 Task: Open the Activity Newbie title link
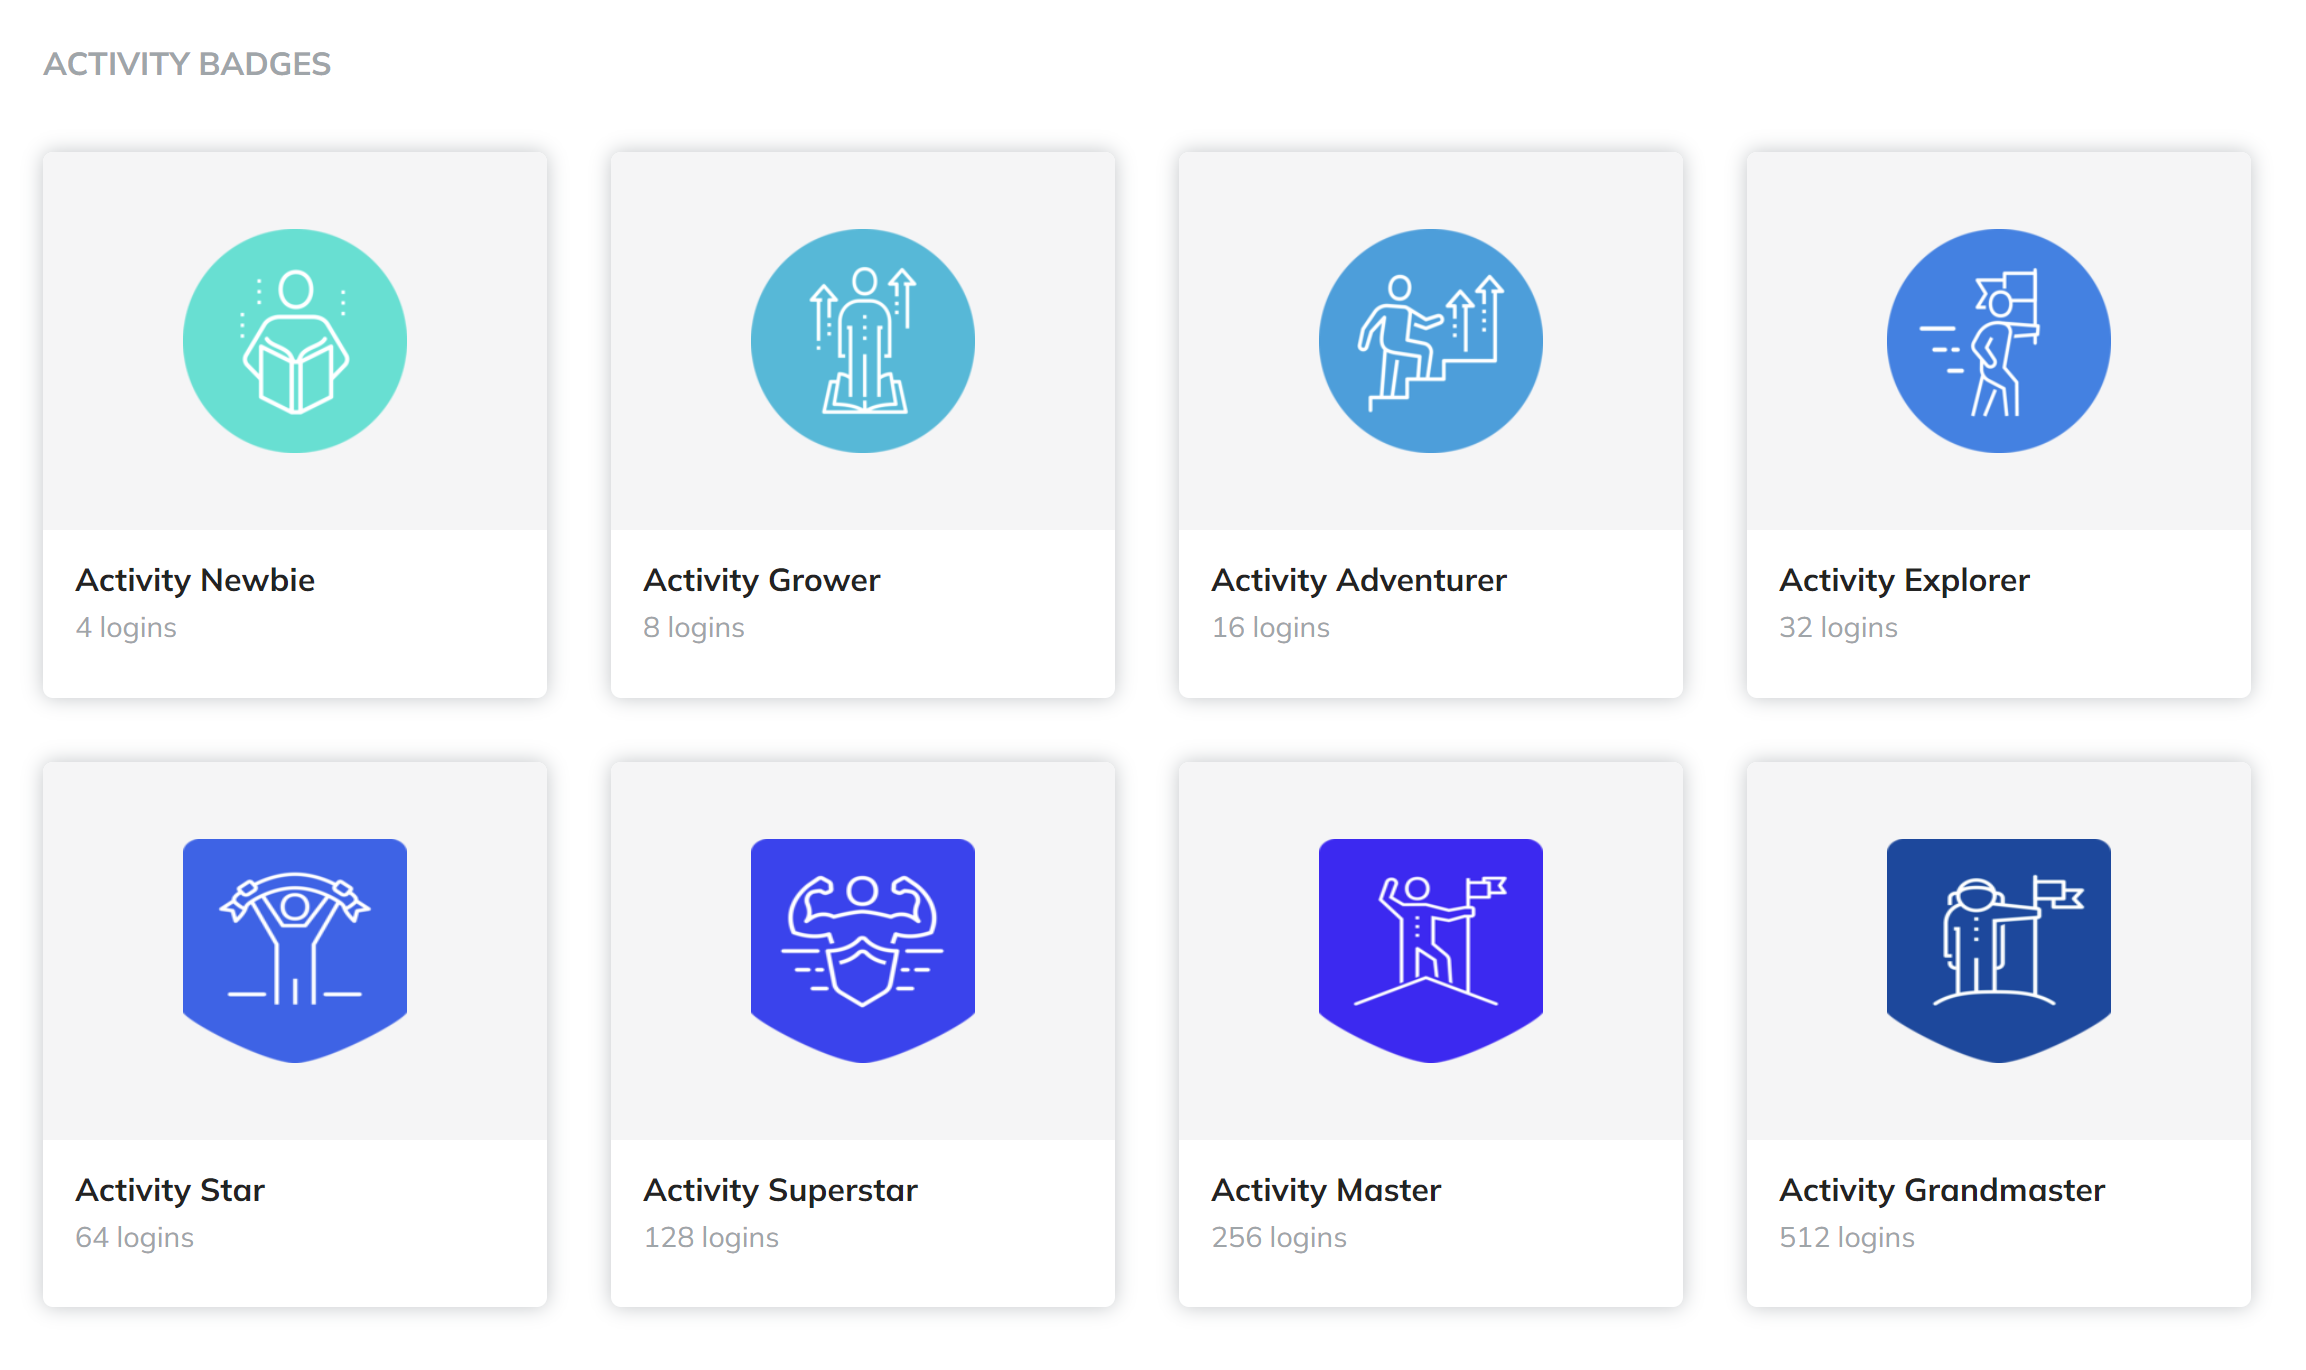tap(195, 580)
